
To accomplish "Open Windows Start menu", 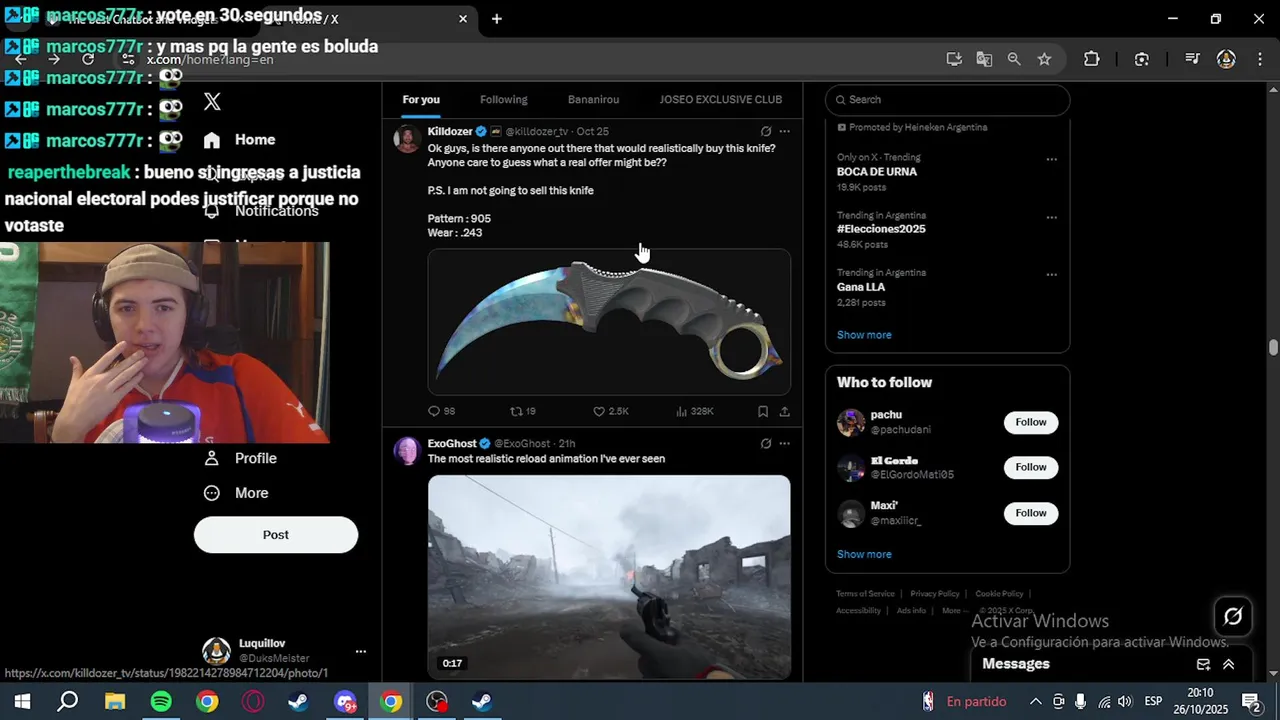I will point(22,702).
